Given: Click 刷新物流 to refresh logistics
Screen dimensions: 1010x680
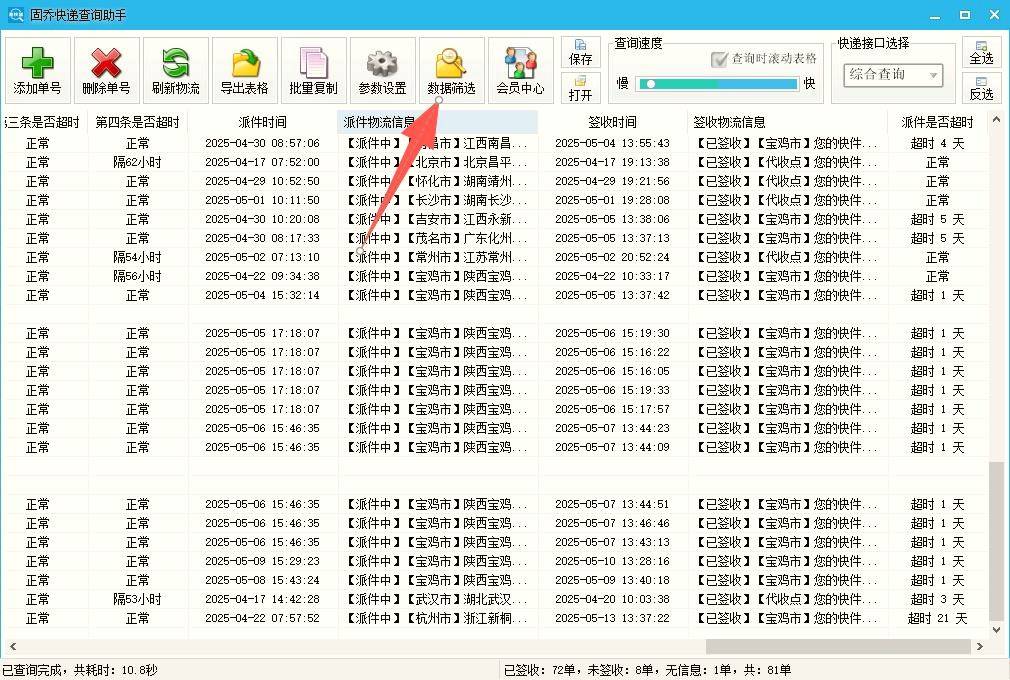Looking at the screenshot, I should click(173, 68).
